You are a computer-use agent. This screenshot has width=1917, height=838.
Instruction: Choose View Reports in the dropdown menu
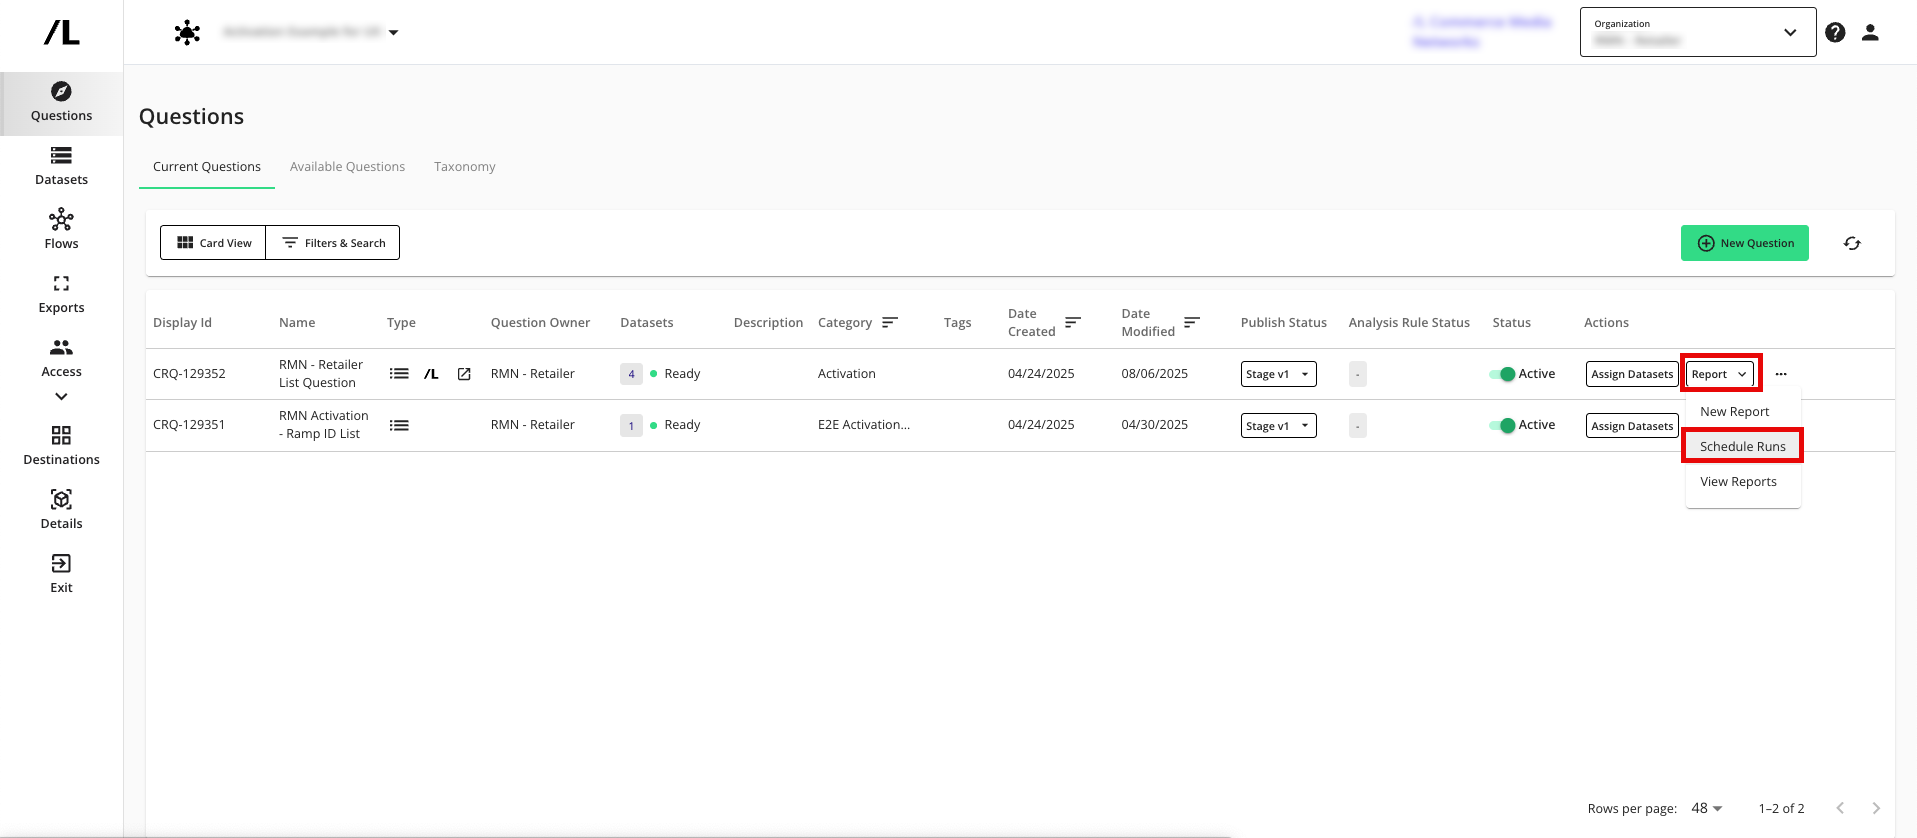1738,482
